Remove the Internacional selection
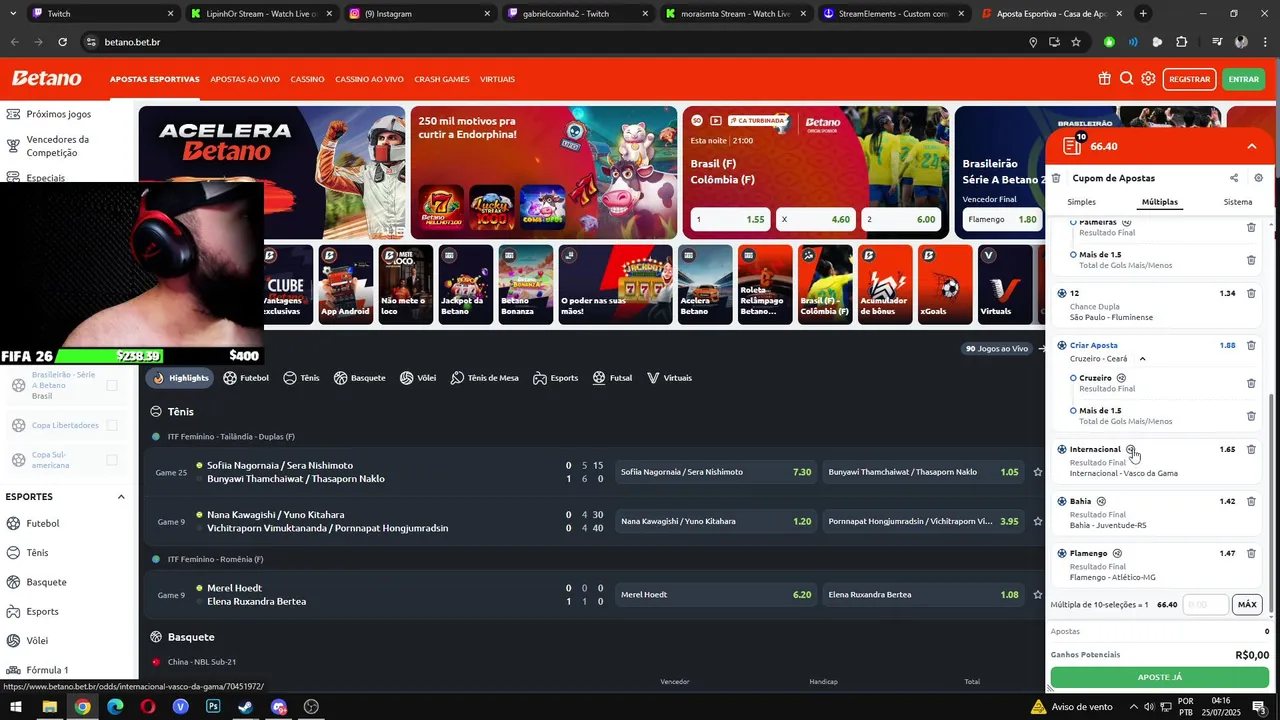The width and height of the screenshot is (1280, 720). coord(1251,450)
